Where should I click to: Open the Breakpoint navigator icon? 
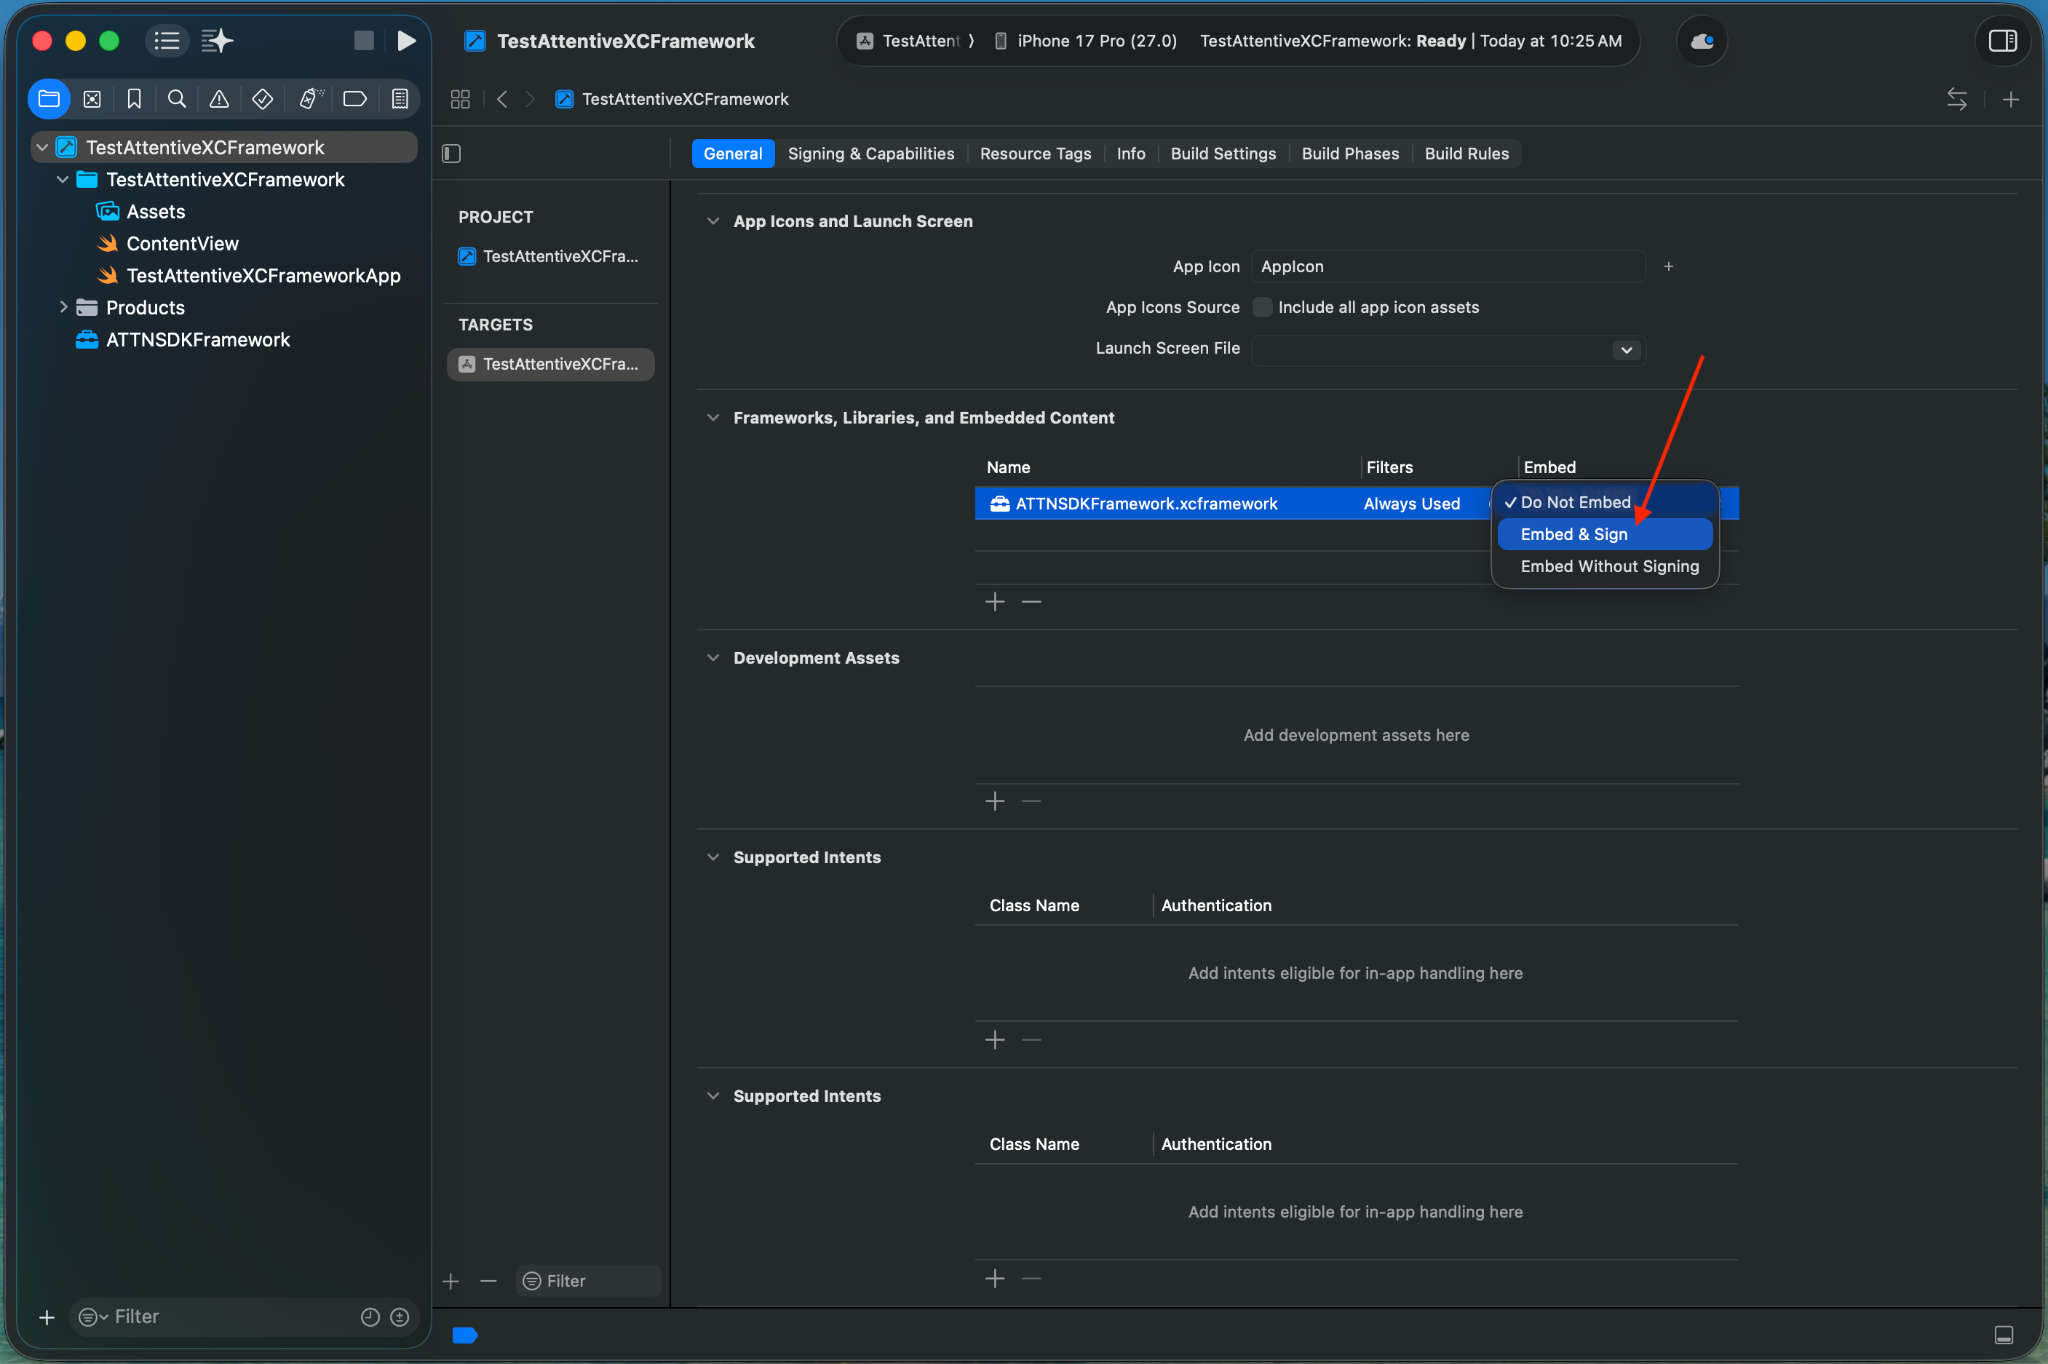(355, 99)
